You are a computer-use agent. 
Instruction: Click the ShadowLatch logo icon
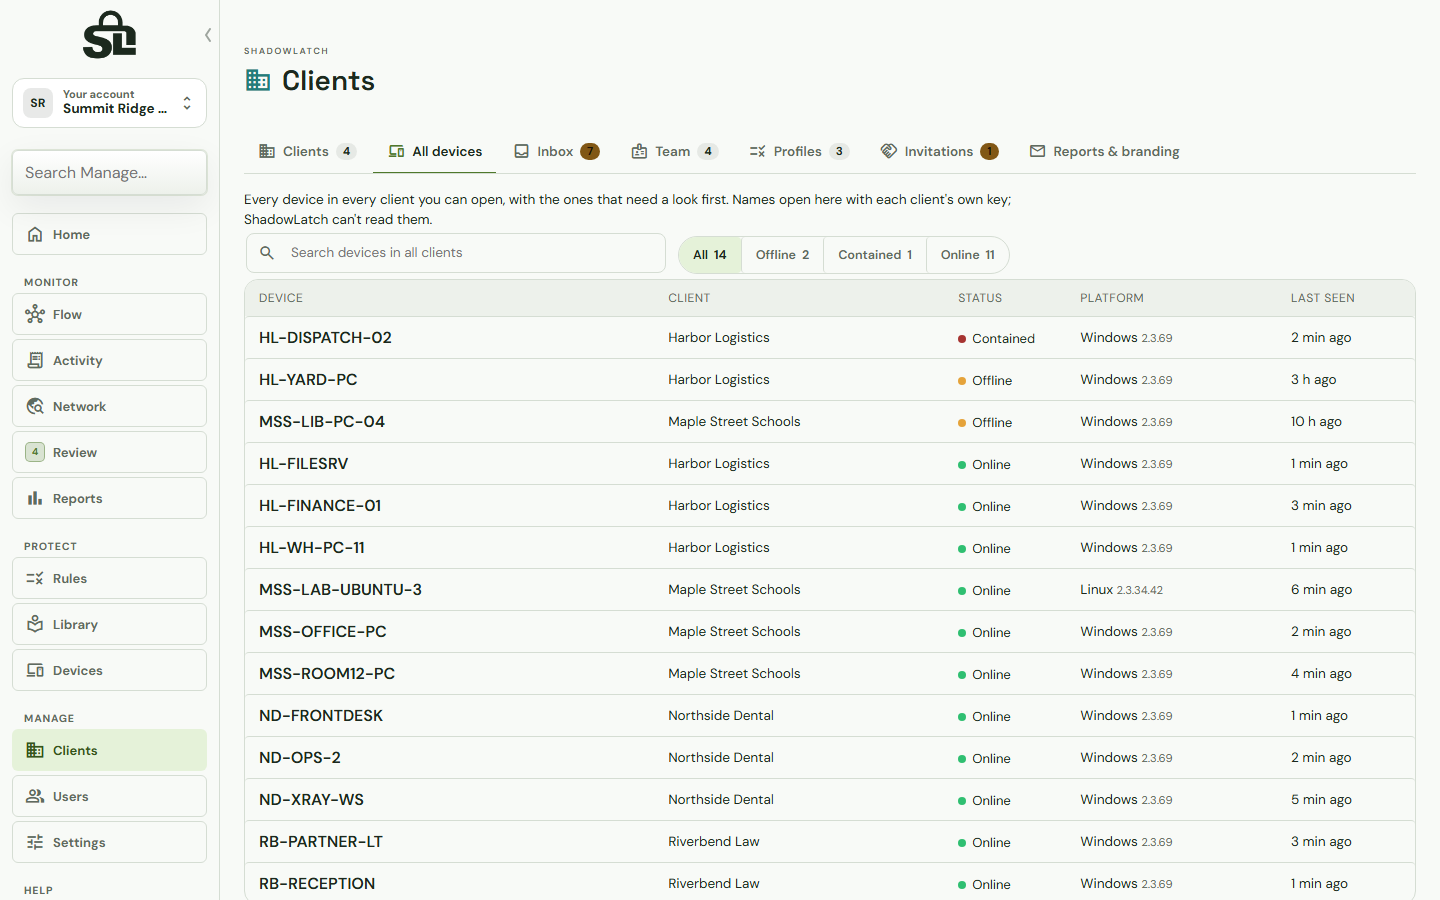point(109,35)
